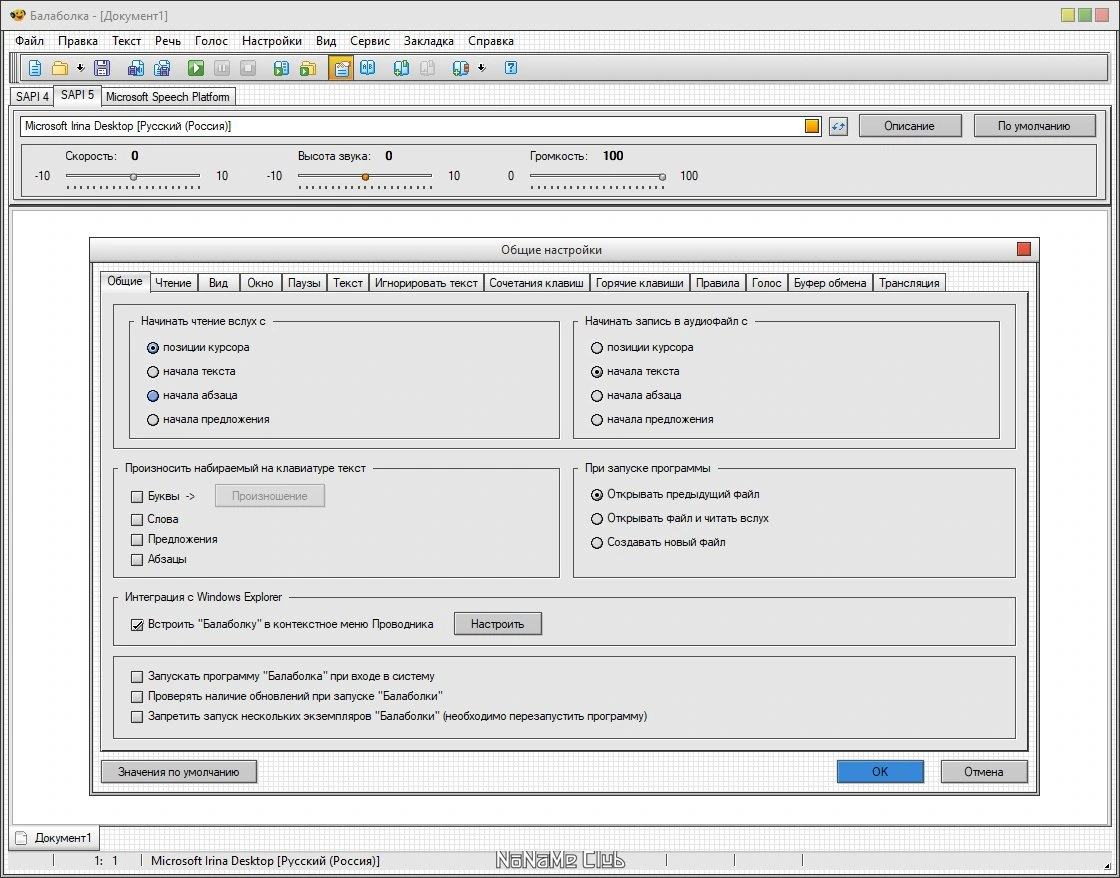Create a new document from the toolbar

pos(34,68)
